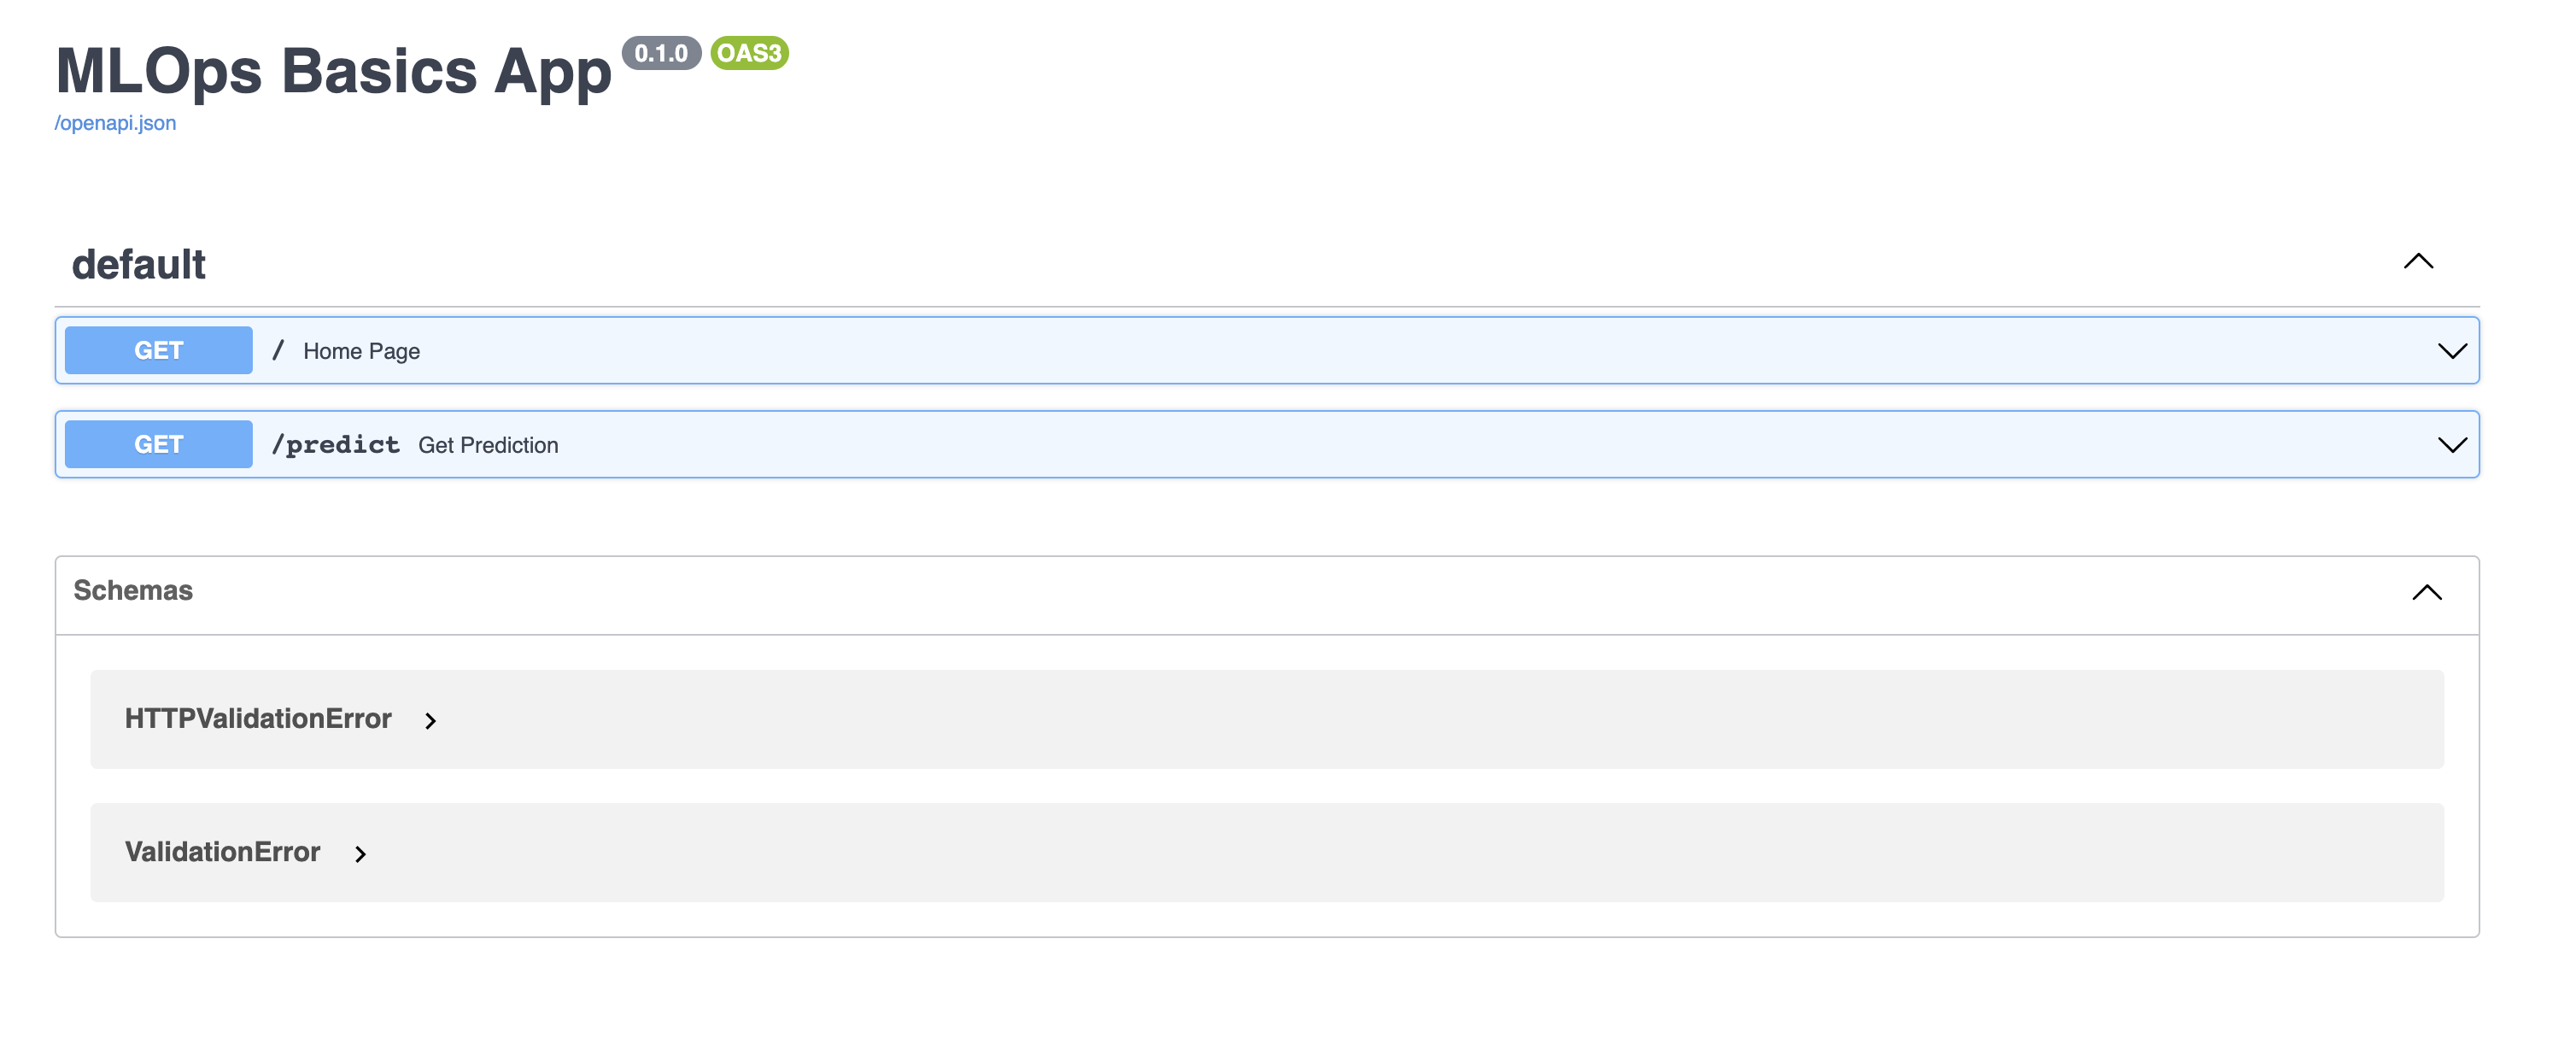
Task: Click the GET badge for /predict
Action: click(158, 445)
